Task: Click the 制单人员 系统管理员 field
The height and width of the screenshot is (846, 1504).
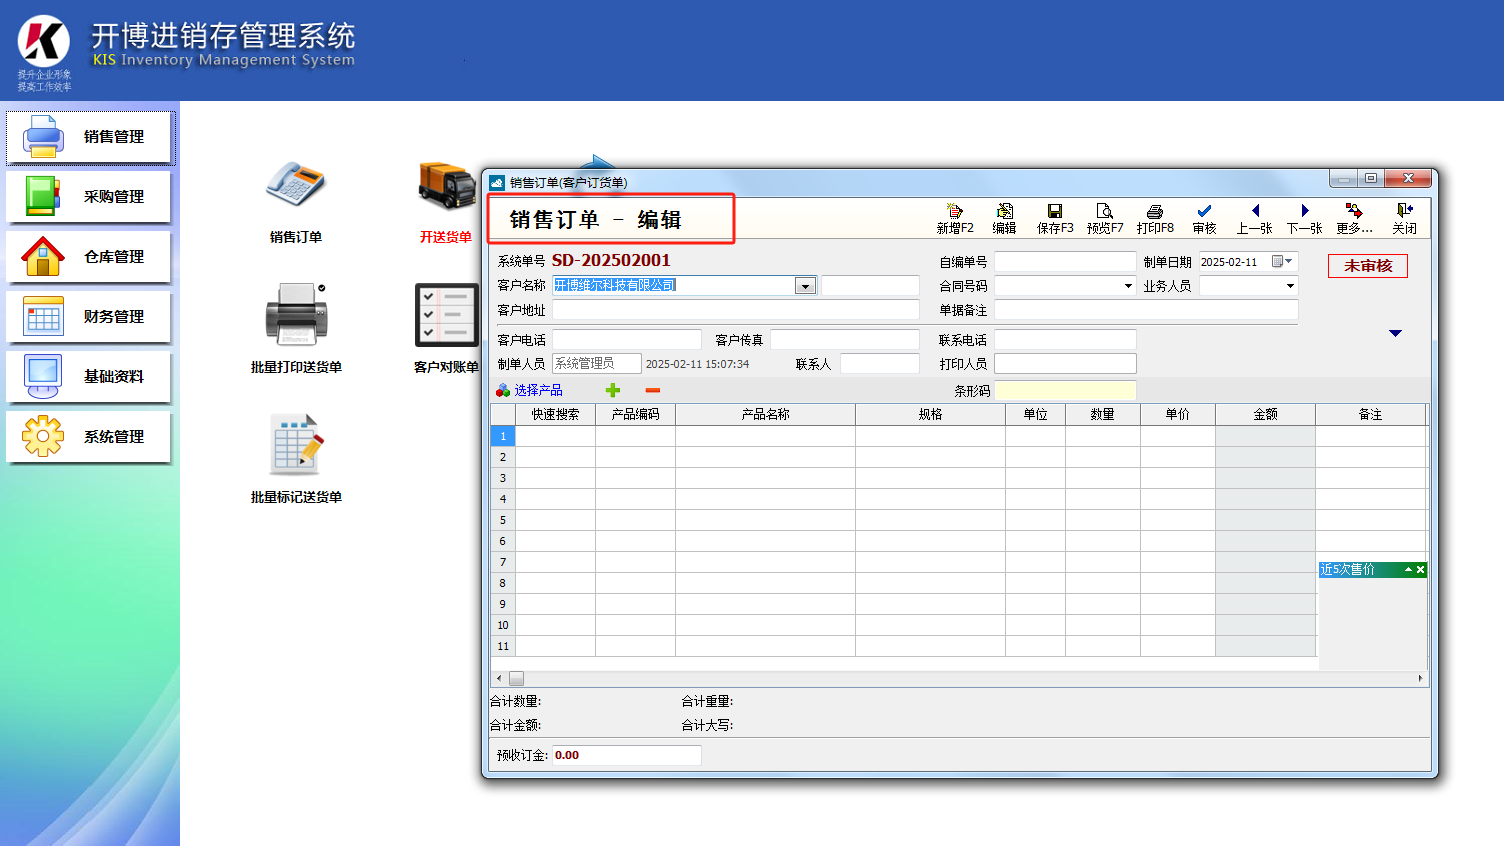Action: point(597,364)
